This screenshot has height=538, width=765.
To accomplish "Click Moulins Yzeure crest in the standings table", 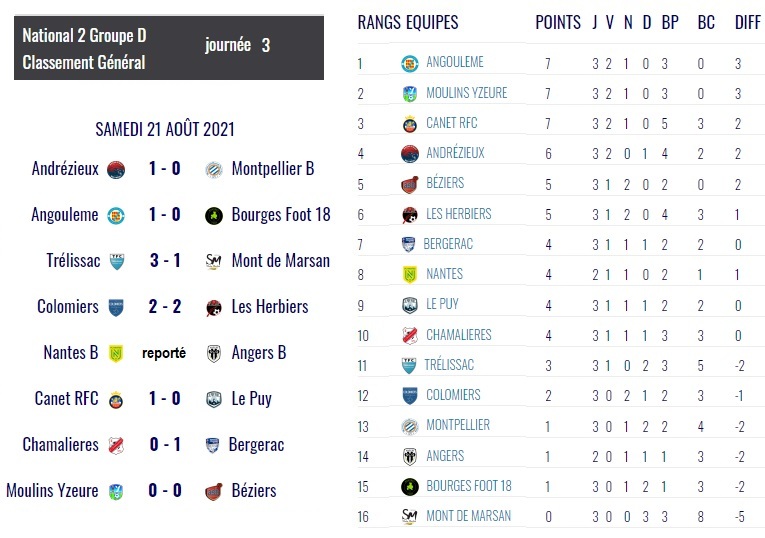I will (409, 94).
